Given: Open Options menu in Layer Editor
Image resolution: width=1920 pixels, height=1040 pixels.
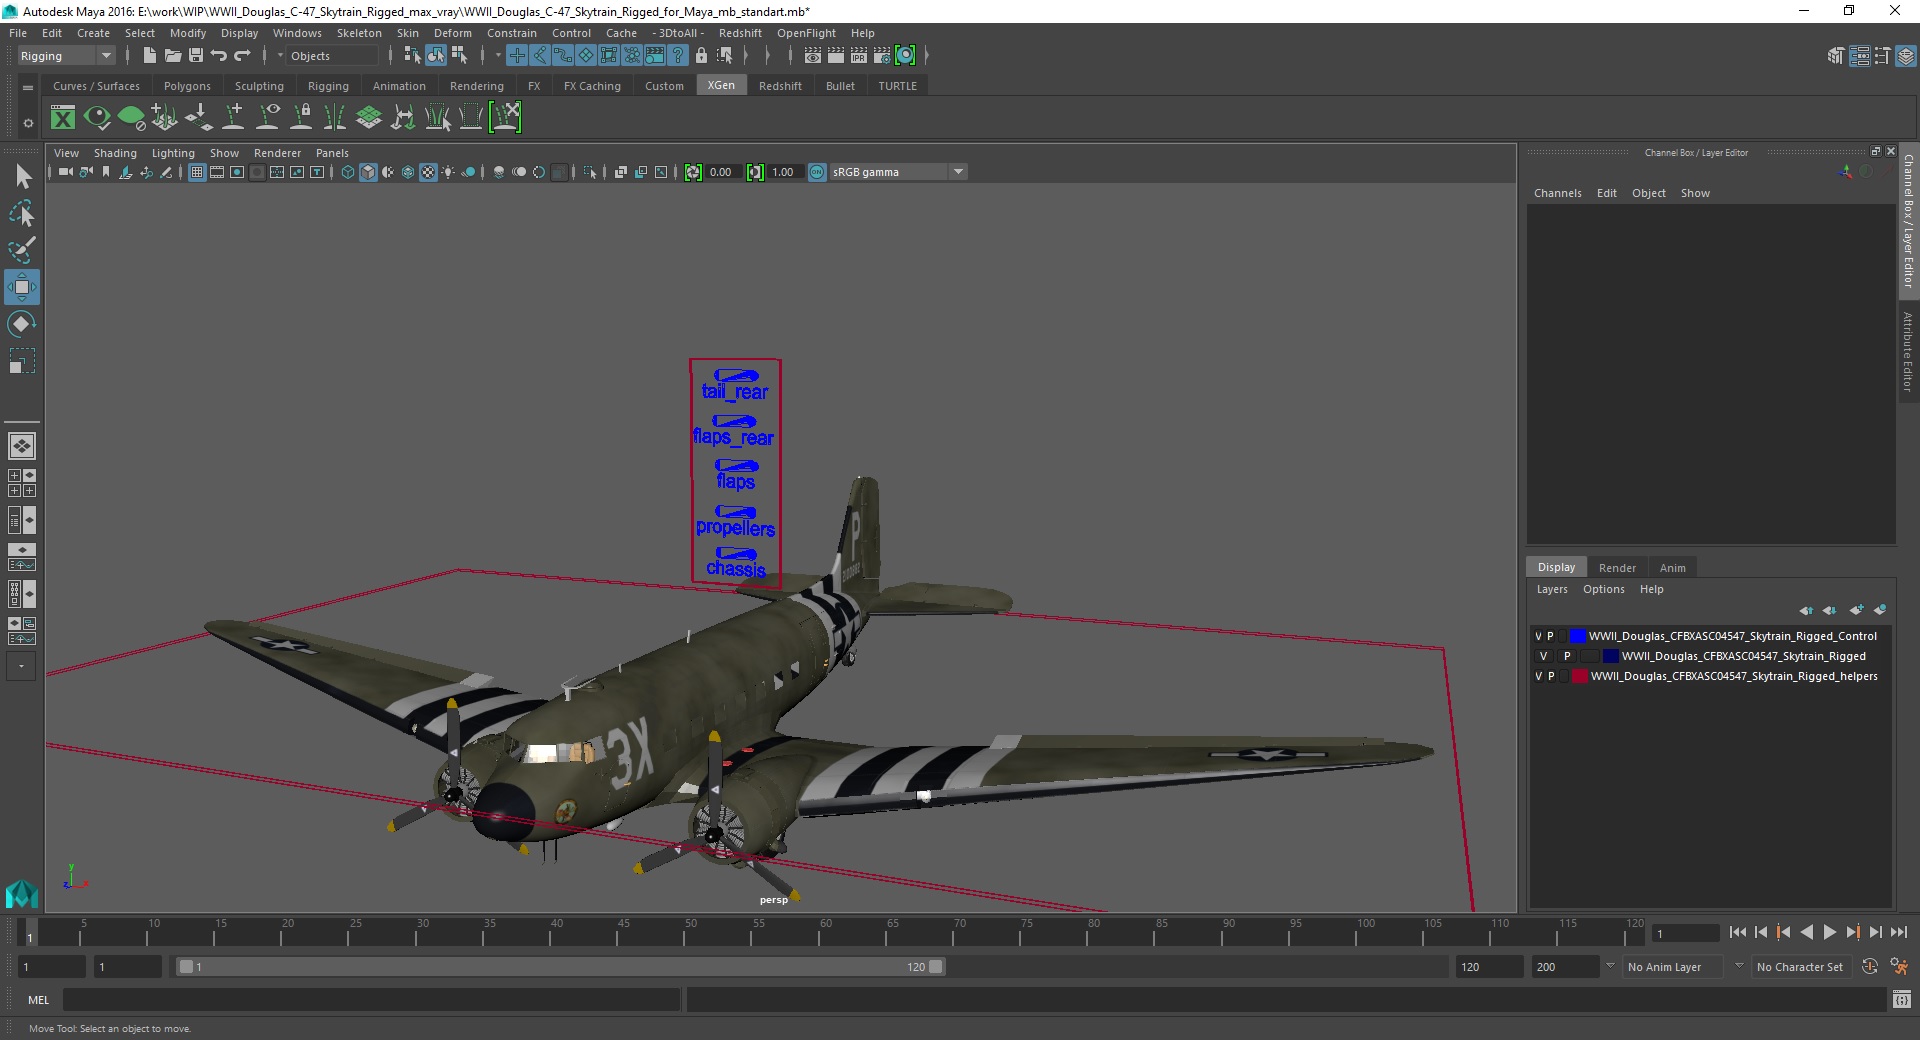Looking at the screenshot, I should tap(1603, 589).
